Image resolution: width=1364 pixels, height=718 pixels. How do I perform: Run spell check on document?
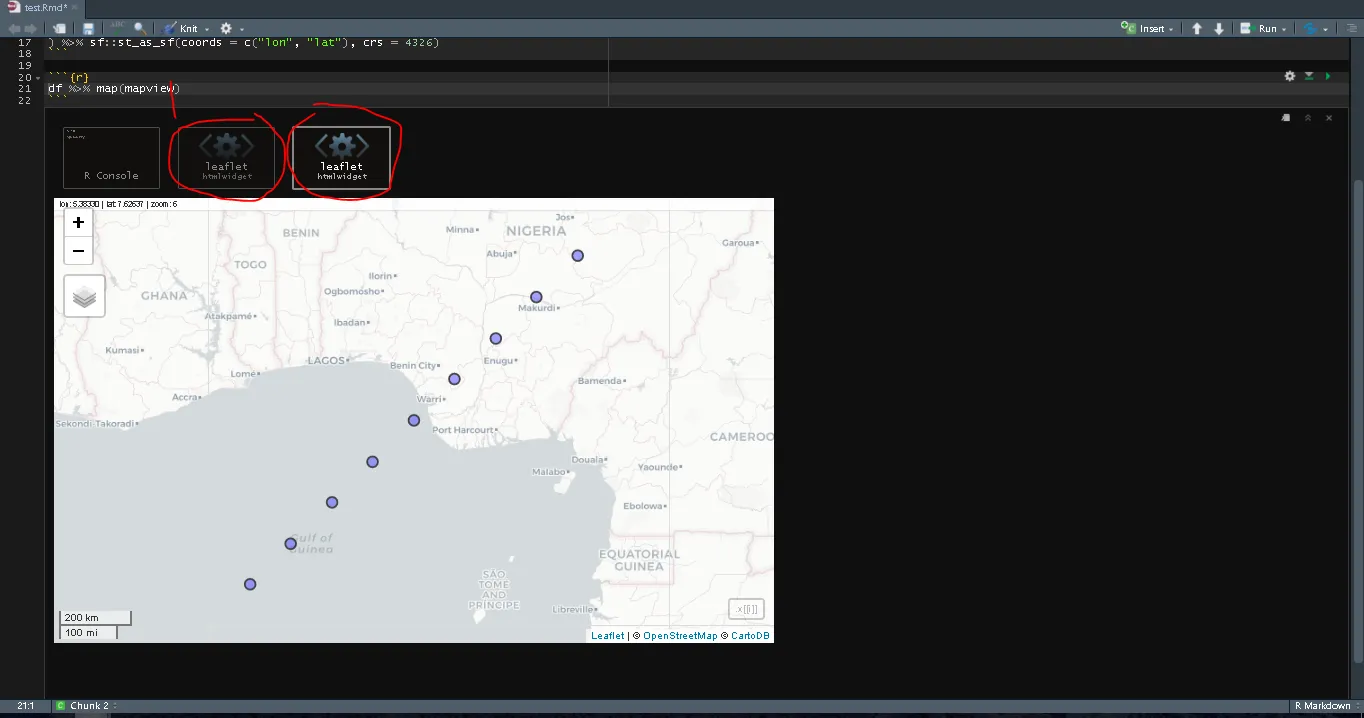[118, 28]
